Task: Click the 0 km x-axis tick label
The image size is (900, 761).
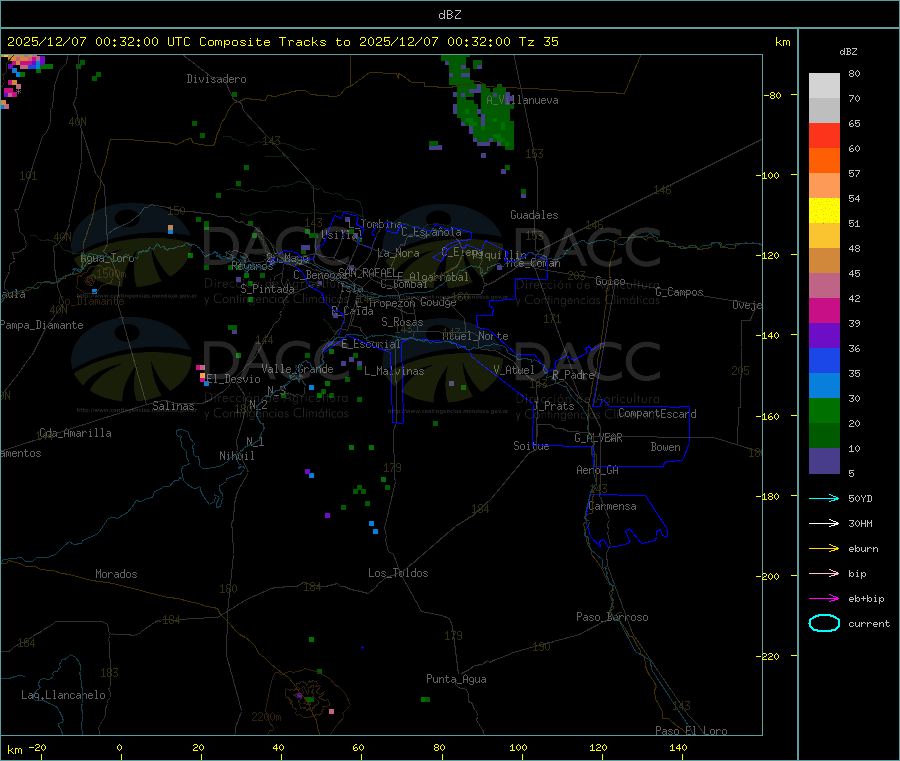Action: tap(119, 747)
